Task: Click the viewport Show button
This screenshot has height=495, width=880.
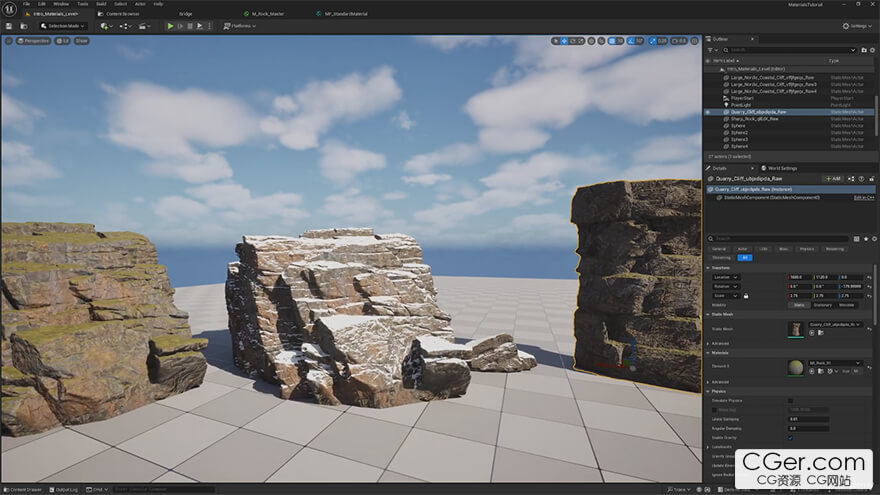Action: pyautogui.click(x=81, y=41)
